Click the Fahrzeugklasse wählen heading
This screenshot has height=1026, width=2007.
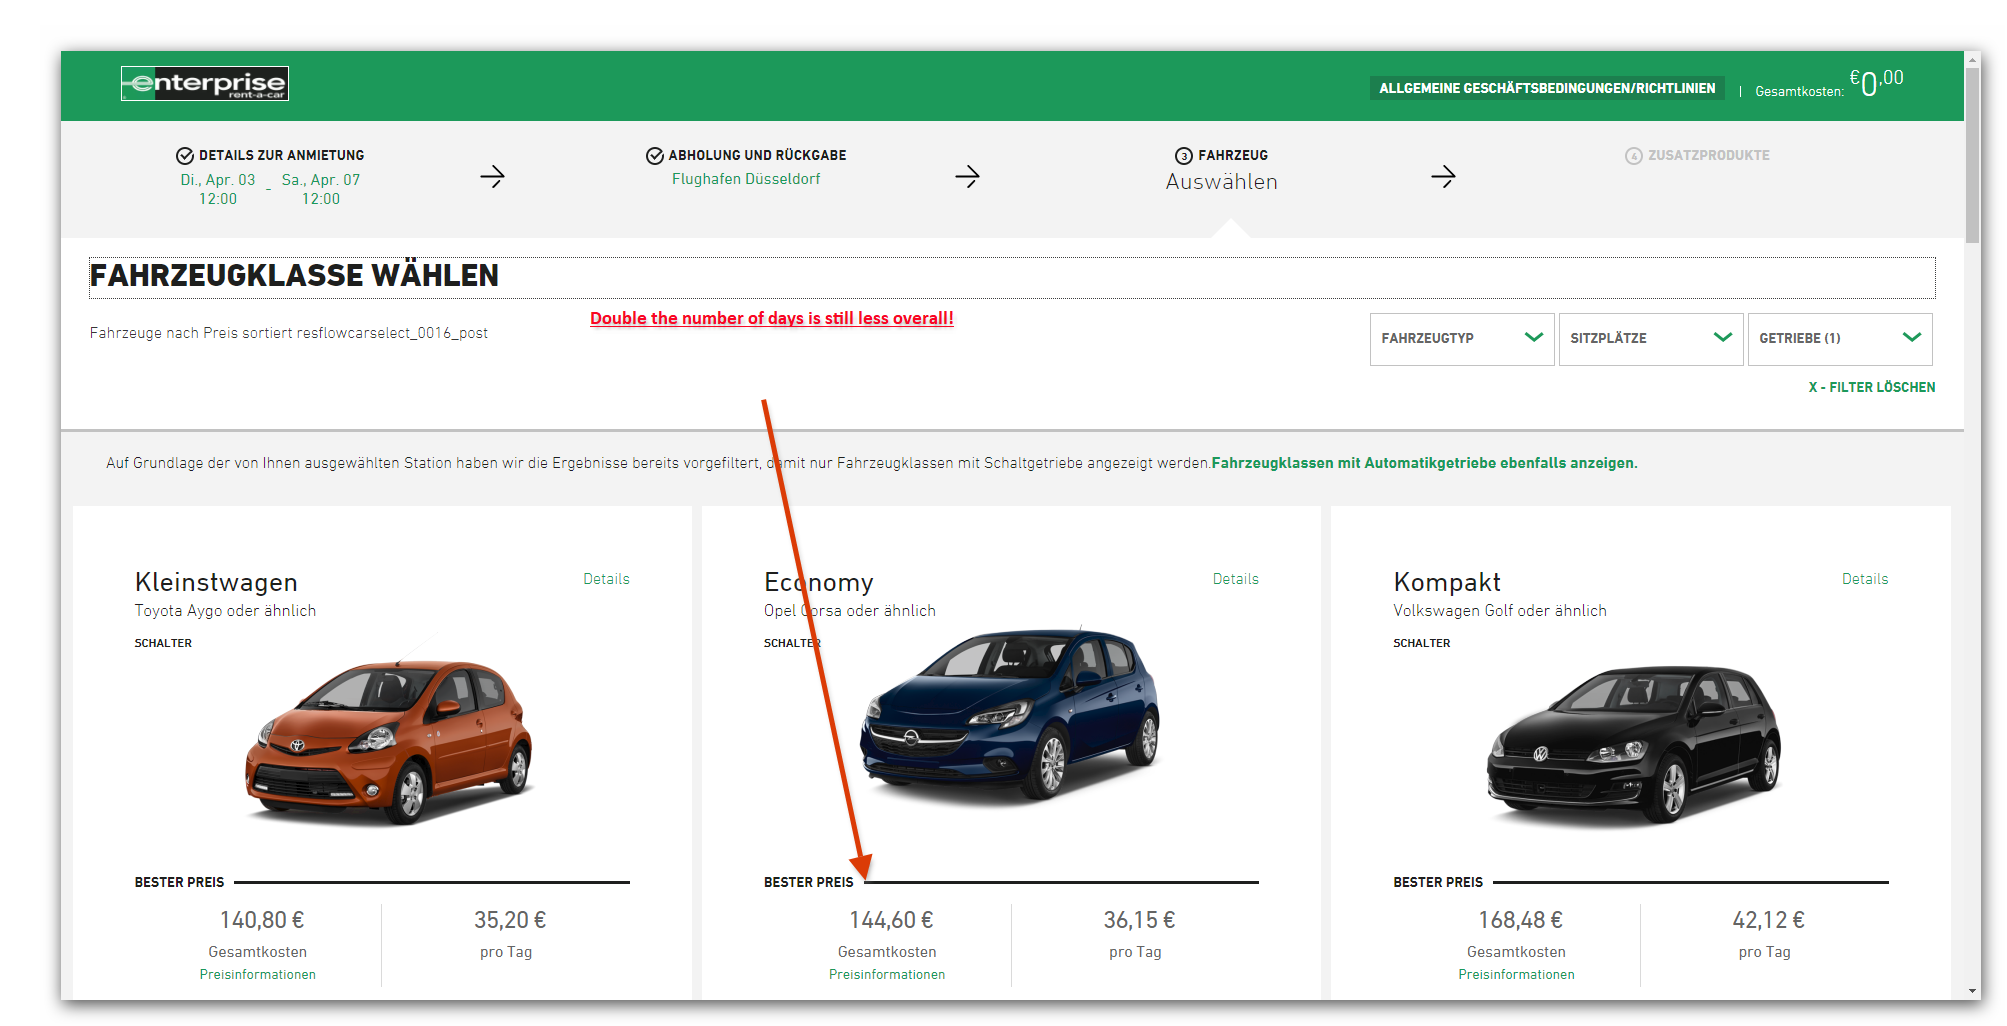coord(294,275)
